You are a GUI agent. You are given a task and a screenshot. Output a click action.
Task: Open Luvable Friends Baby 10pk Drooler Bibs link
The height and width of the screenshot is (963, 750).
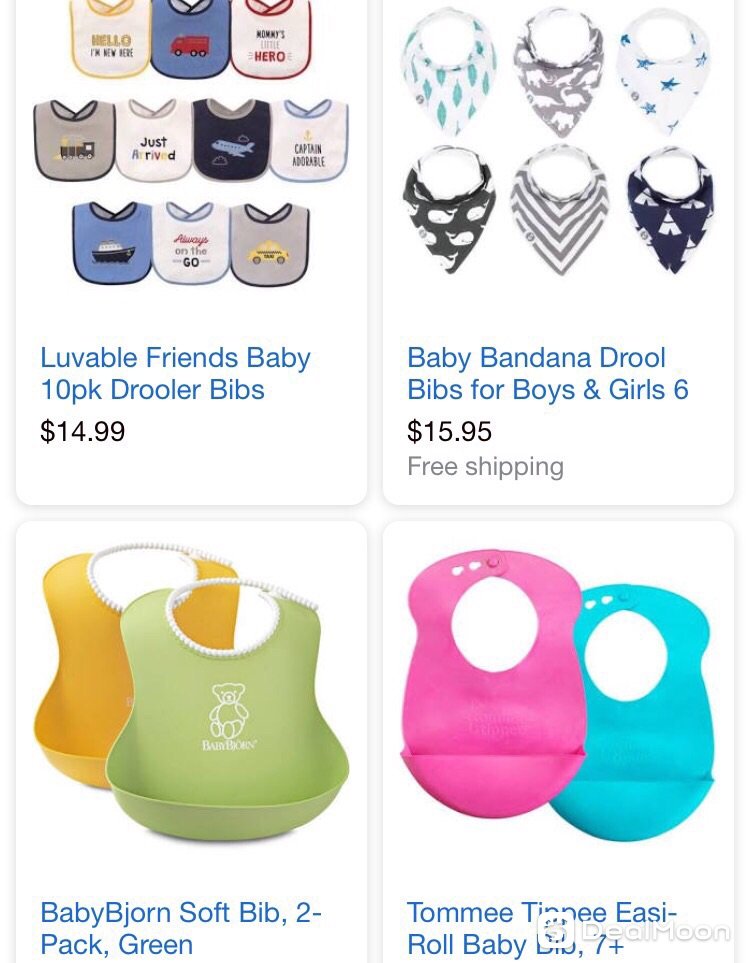tap(176, 373)
